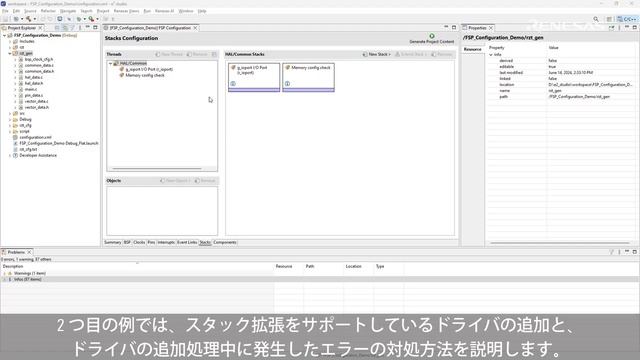Select vector_data.h file

[x=36, y=107]
